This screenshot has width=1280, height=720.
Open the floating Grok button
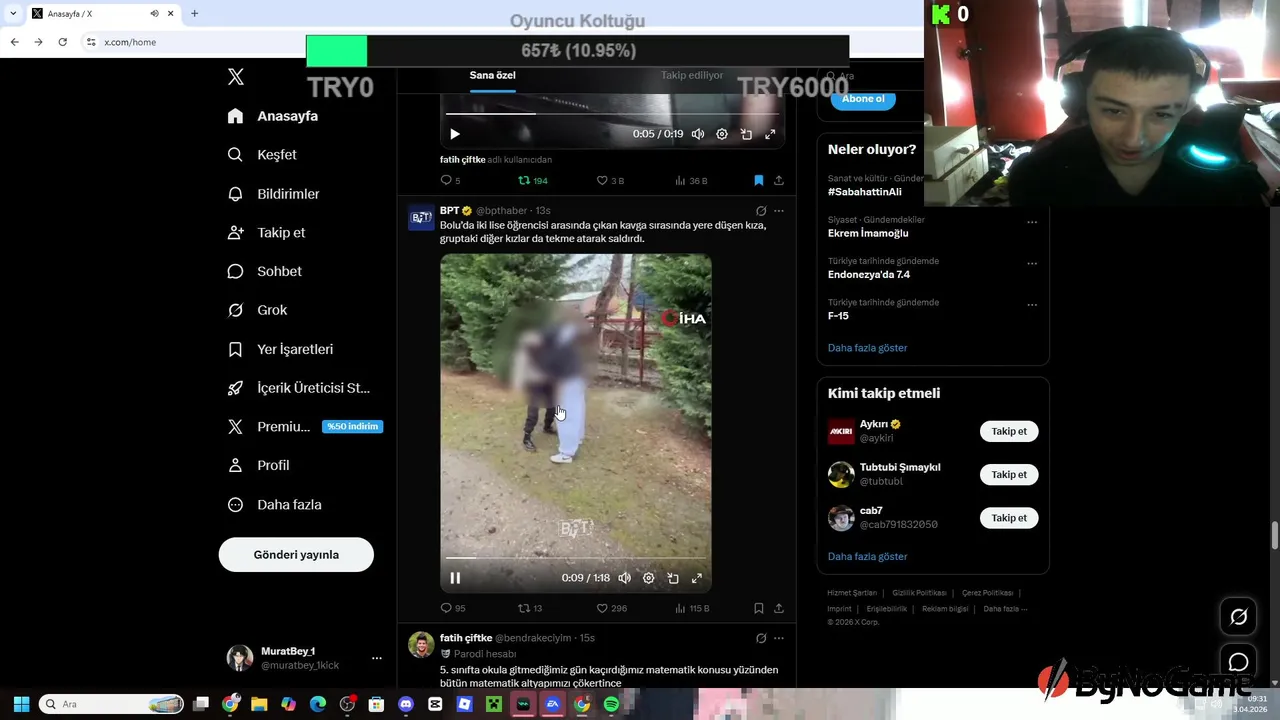[1238, 617]
